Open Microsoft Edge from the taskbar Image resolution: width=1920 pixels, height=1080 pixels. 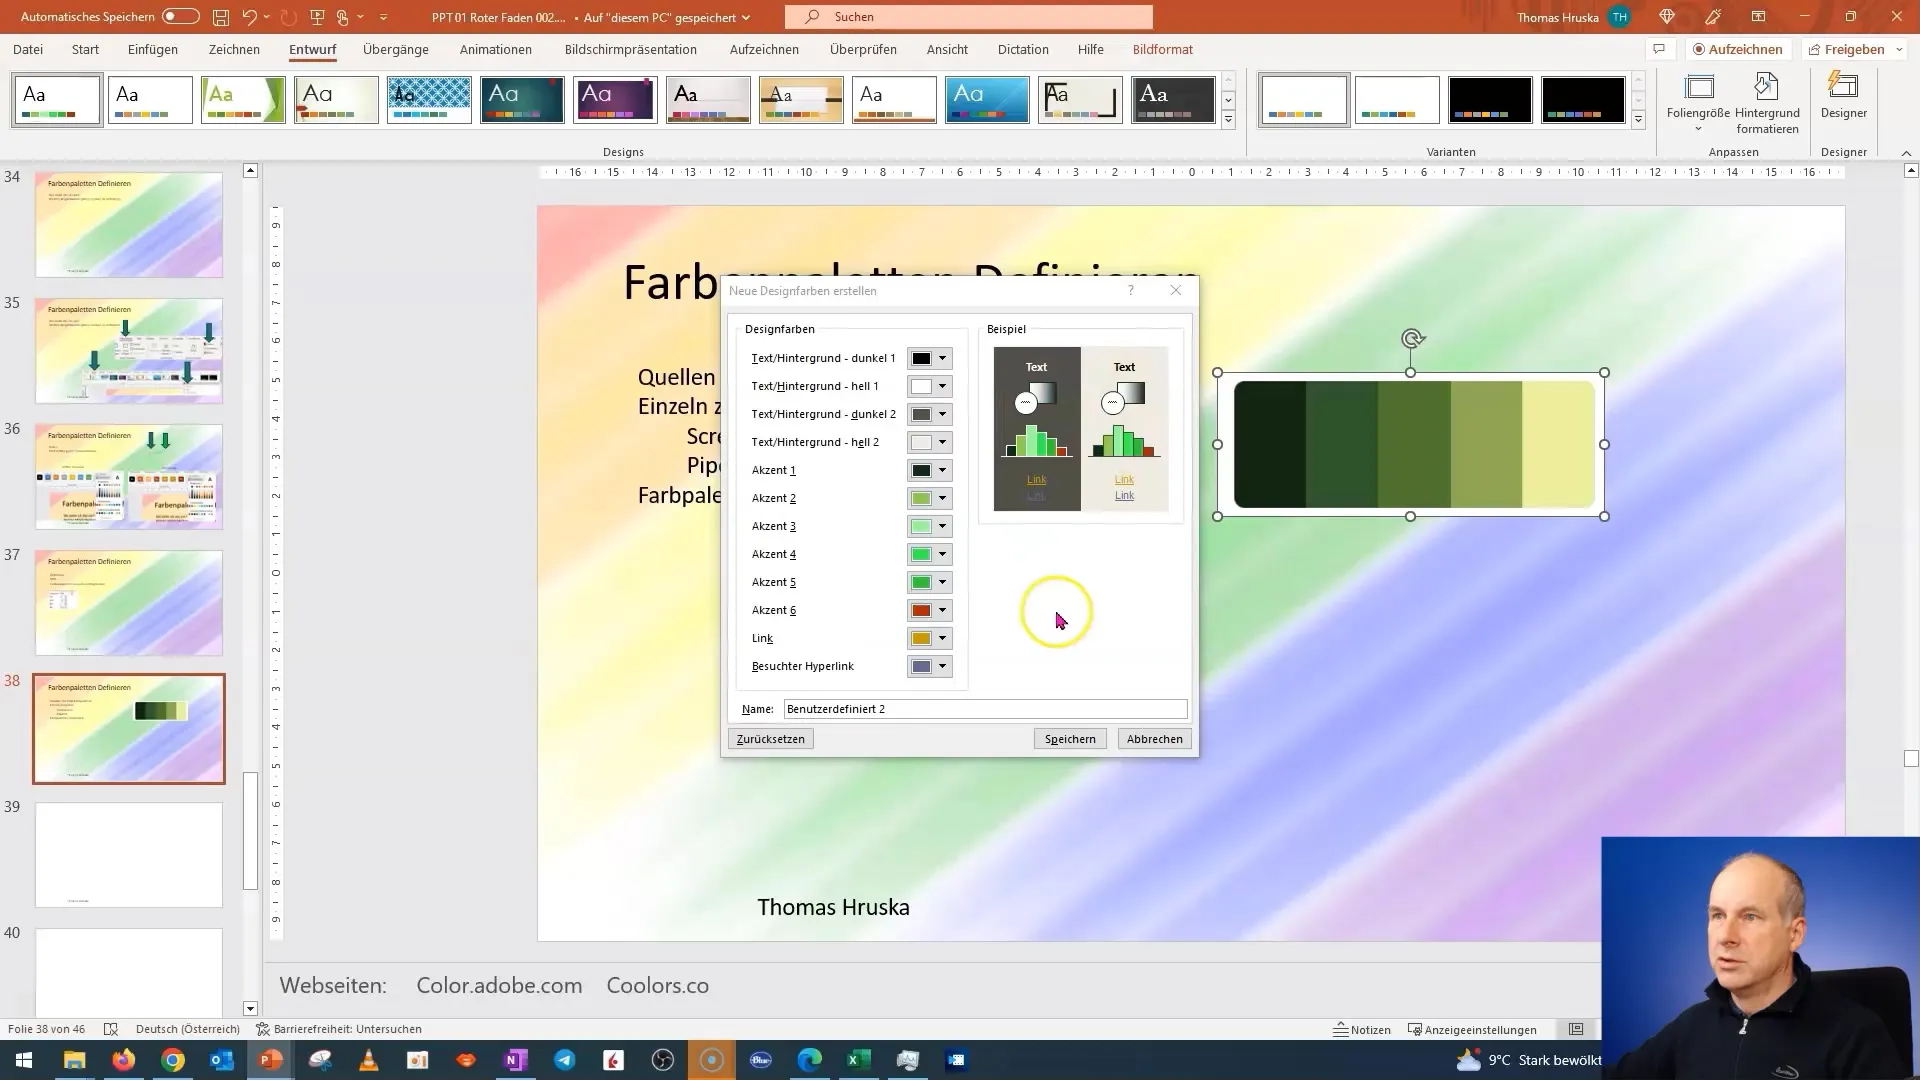(809, 1060)
